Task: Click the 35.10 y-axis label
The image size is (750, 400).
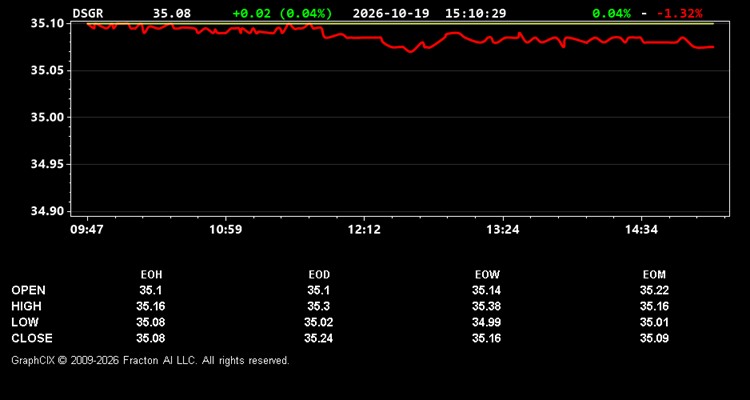Action: coord(48,23)
